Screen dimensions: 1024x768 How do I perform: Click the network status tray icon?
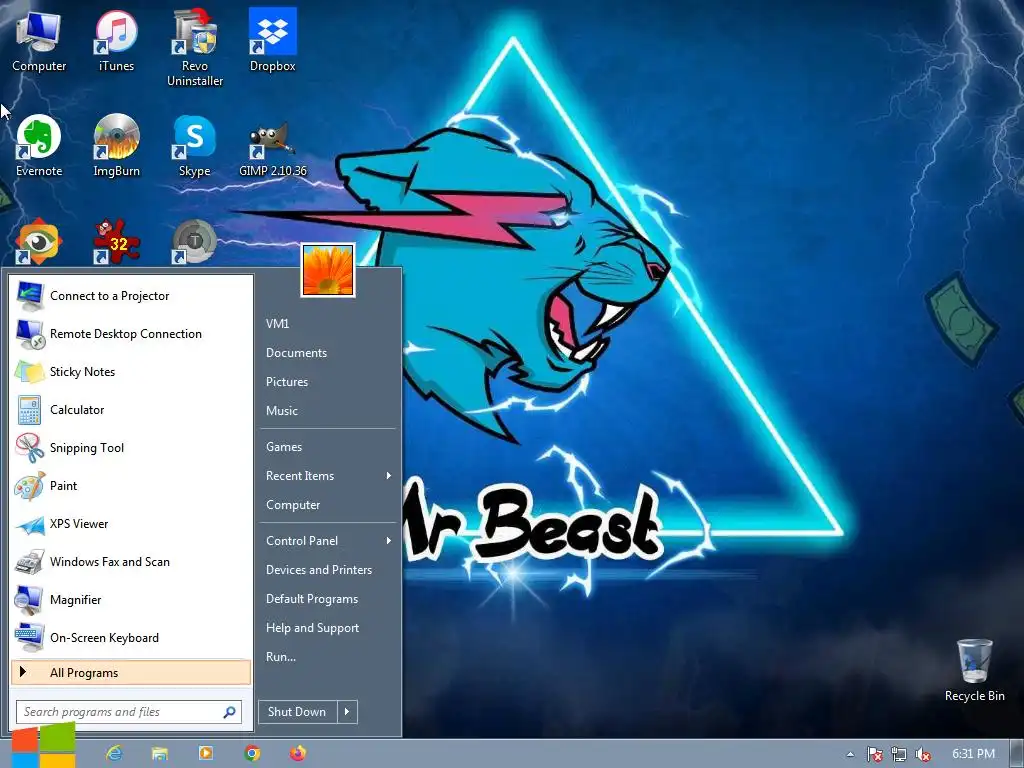tap(899, 754)
